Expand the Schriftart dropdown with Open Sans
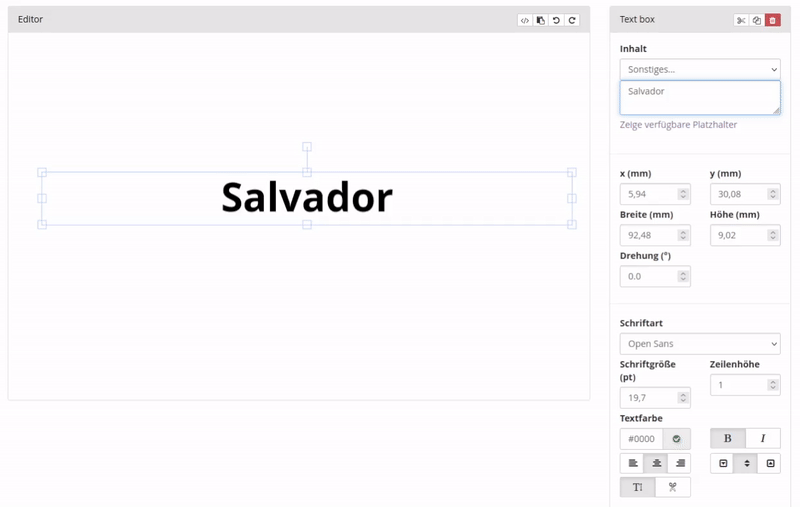This screenshot has width=800, height=507. coord(699,344)
